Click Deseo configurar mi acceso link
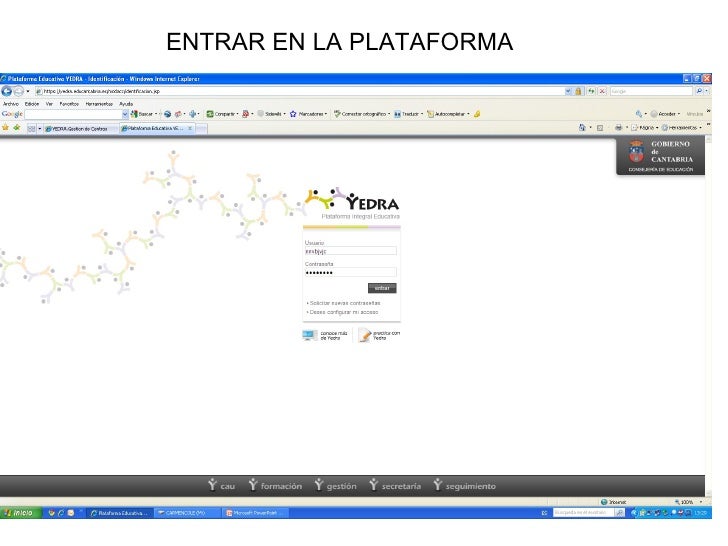 [343, 312]
